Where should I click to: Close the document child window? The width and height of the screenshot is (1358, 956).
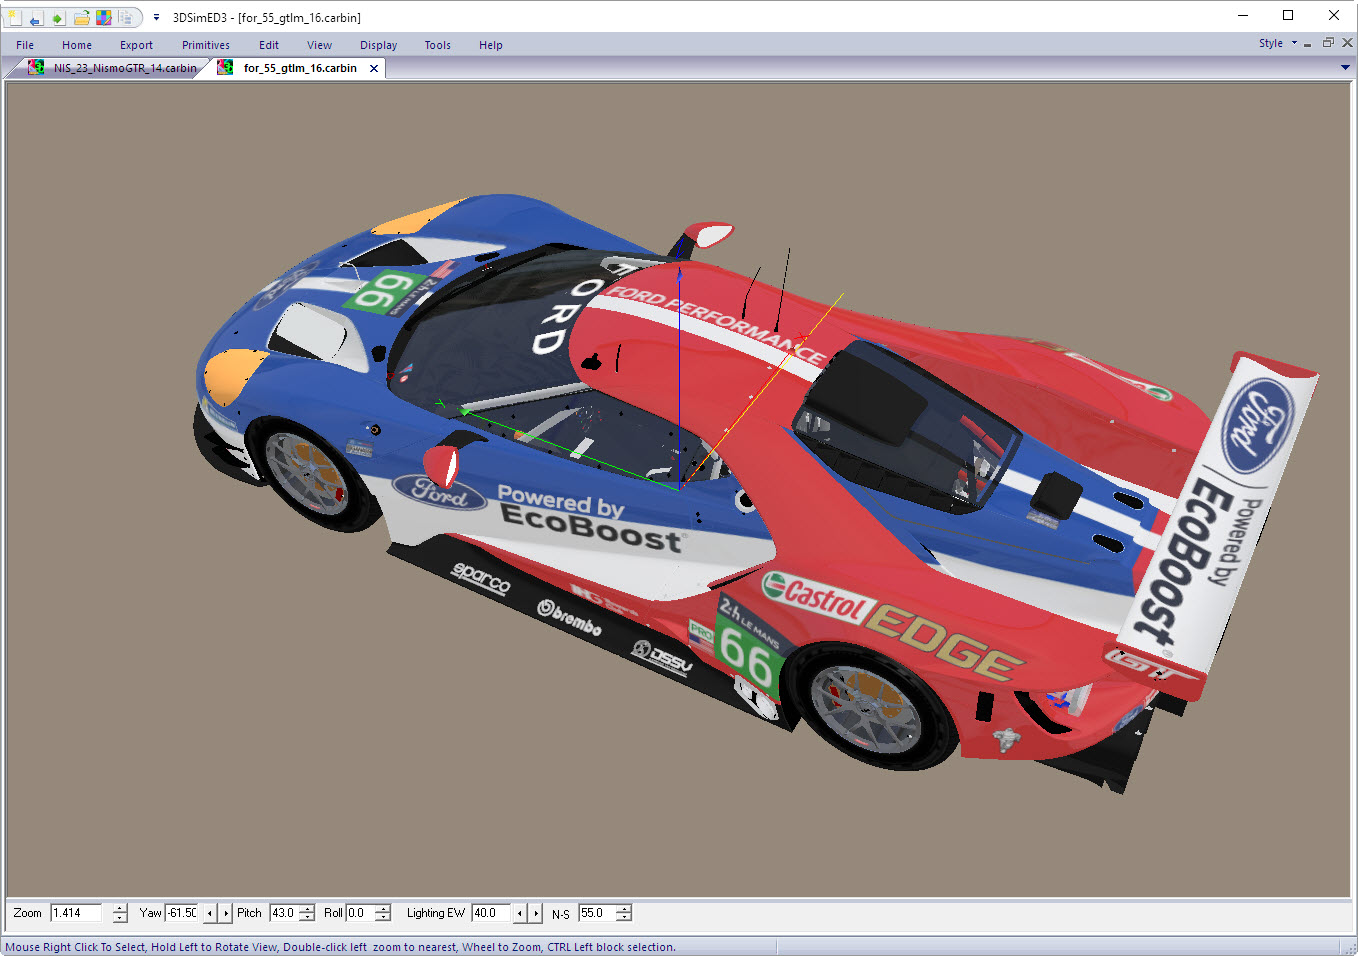coord(1347,43)
